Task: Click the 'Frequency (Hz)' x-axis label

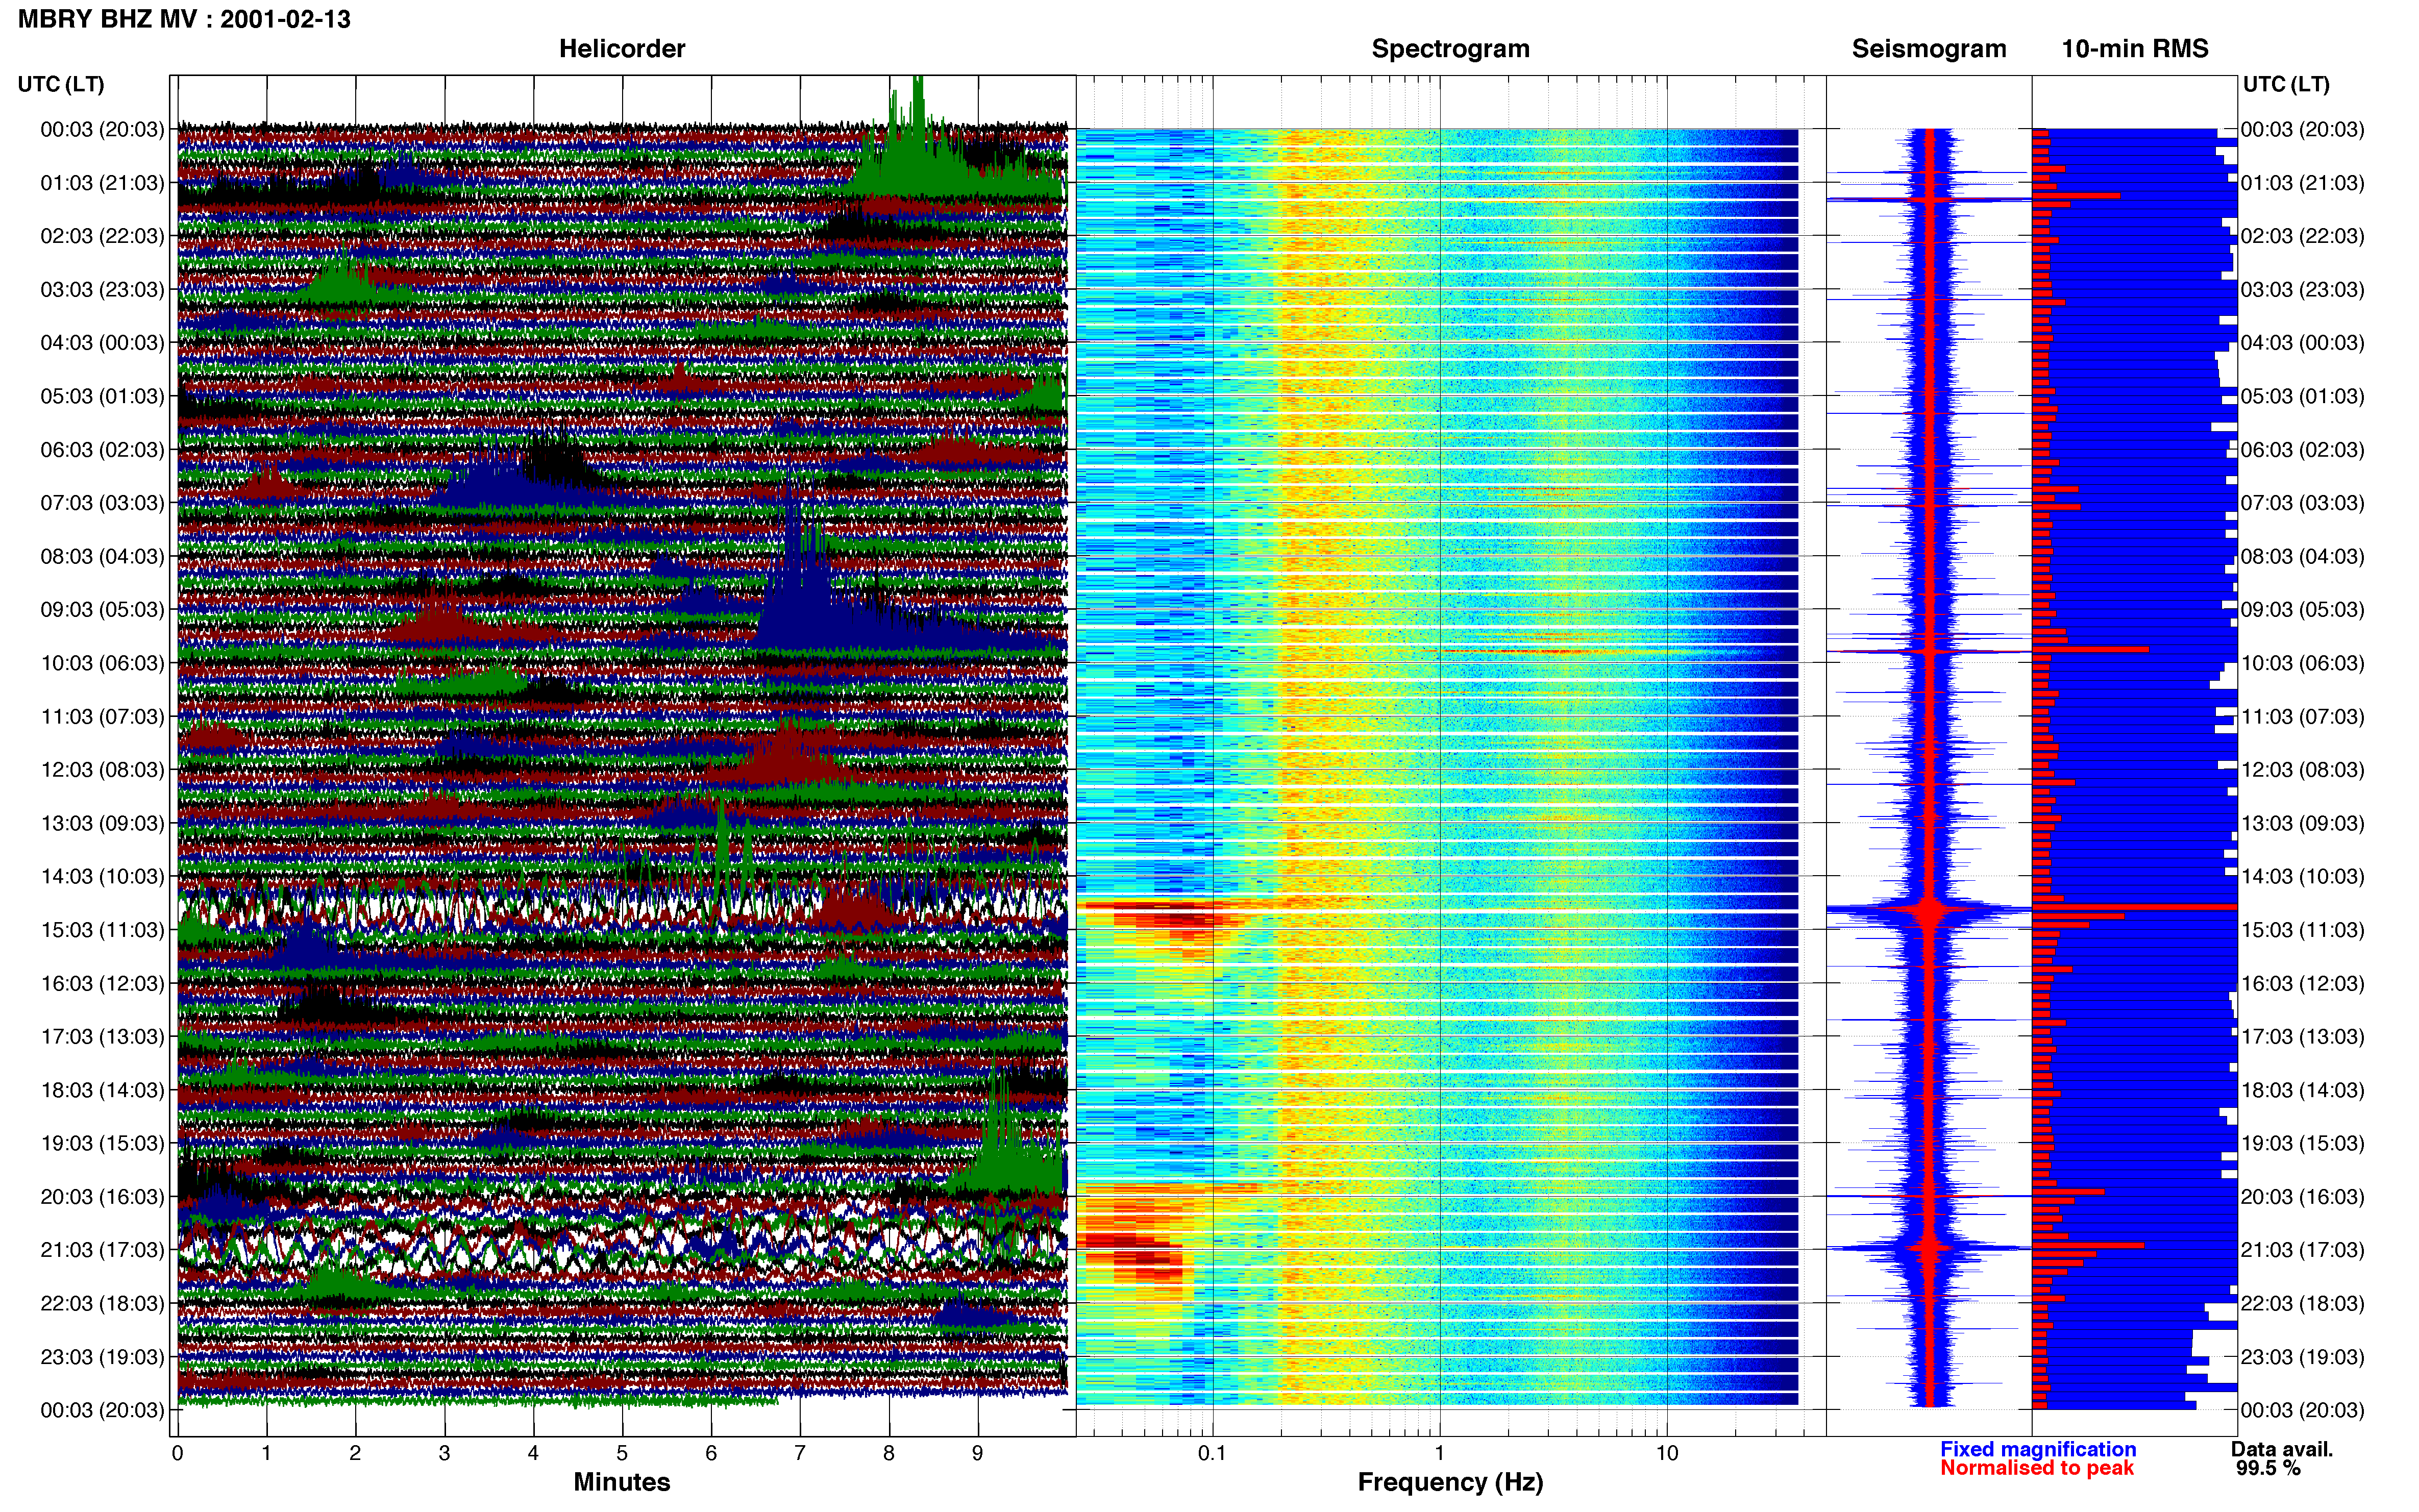Action: 1450,1482
